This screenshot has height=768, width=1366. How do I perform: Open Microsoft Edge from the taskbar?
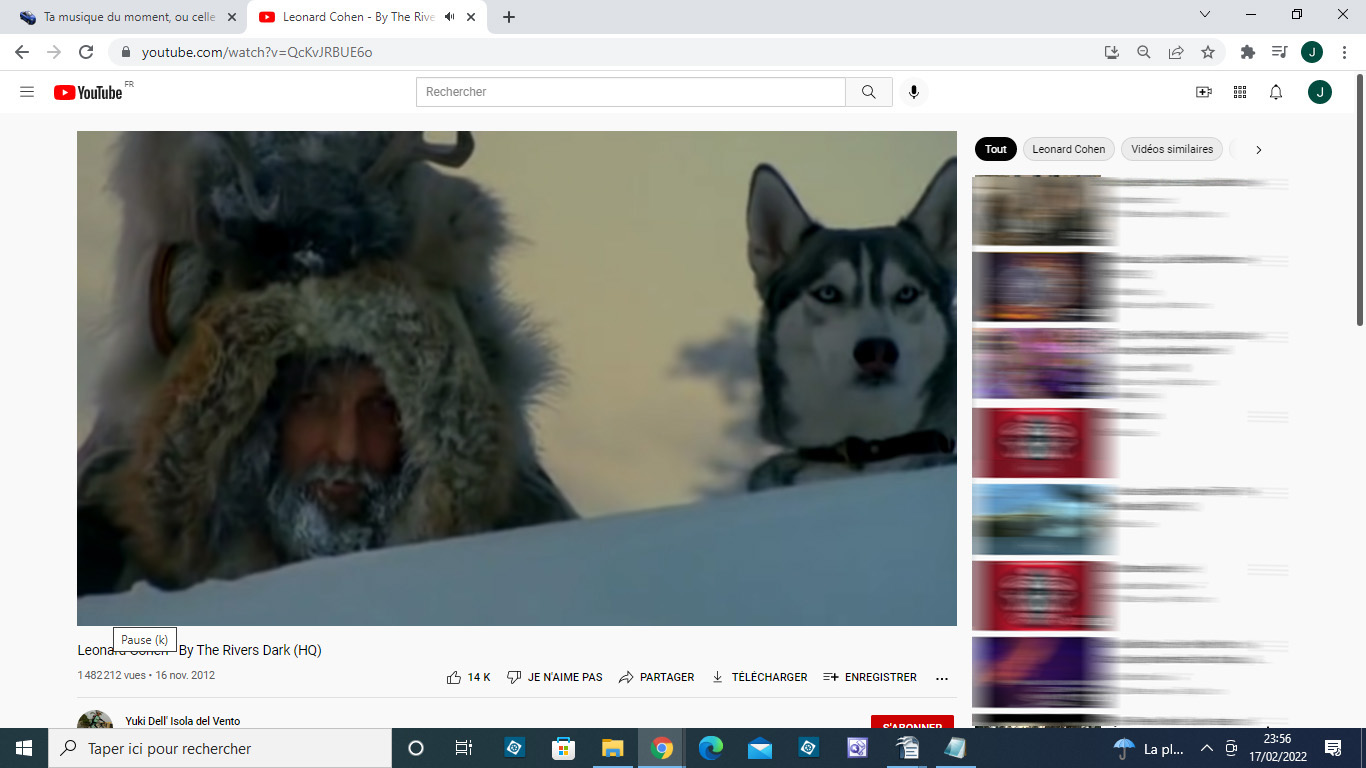pyautogui.click(x=710, y=748)
